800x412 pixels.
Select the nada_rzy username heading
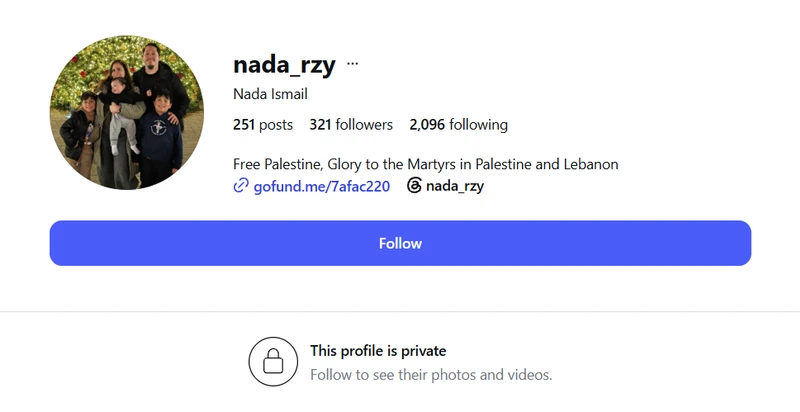pos(284,65)
